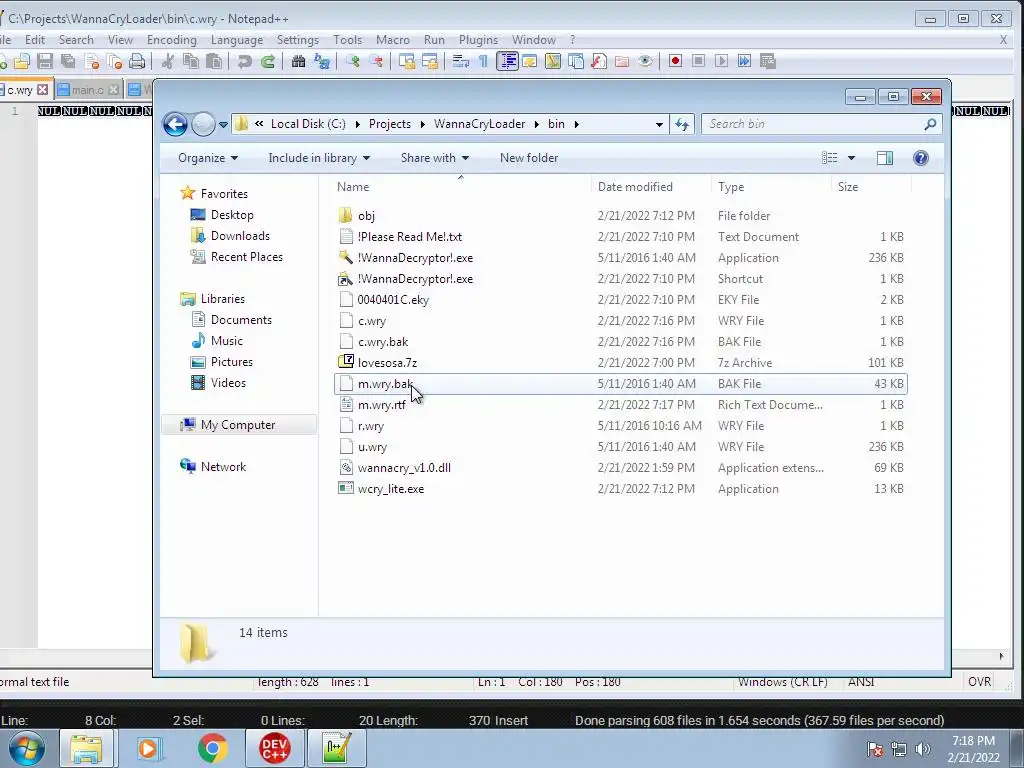Toggle file monitoring eye icon
The height and width of the screenshot is (768, 1024).
click(x=645, y=61)
